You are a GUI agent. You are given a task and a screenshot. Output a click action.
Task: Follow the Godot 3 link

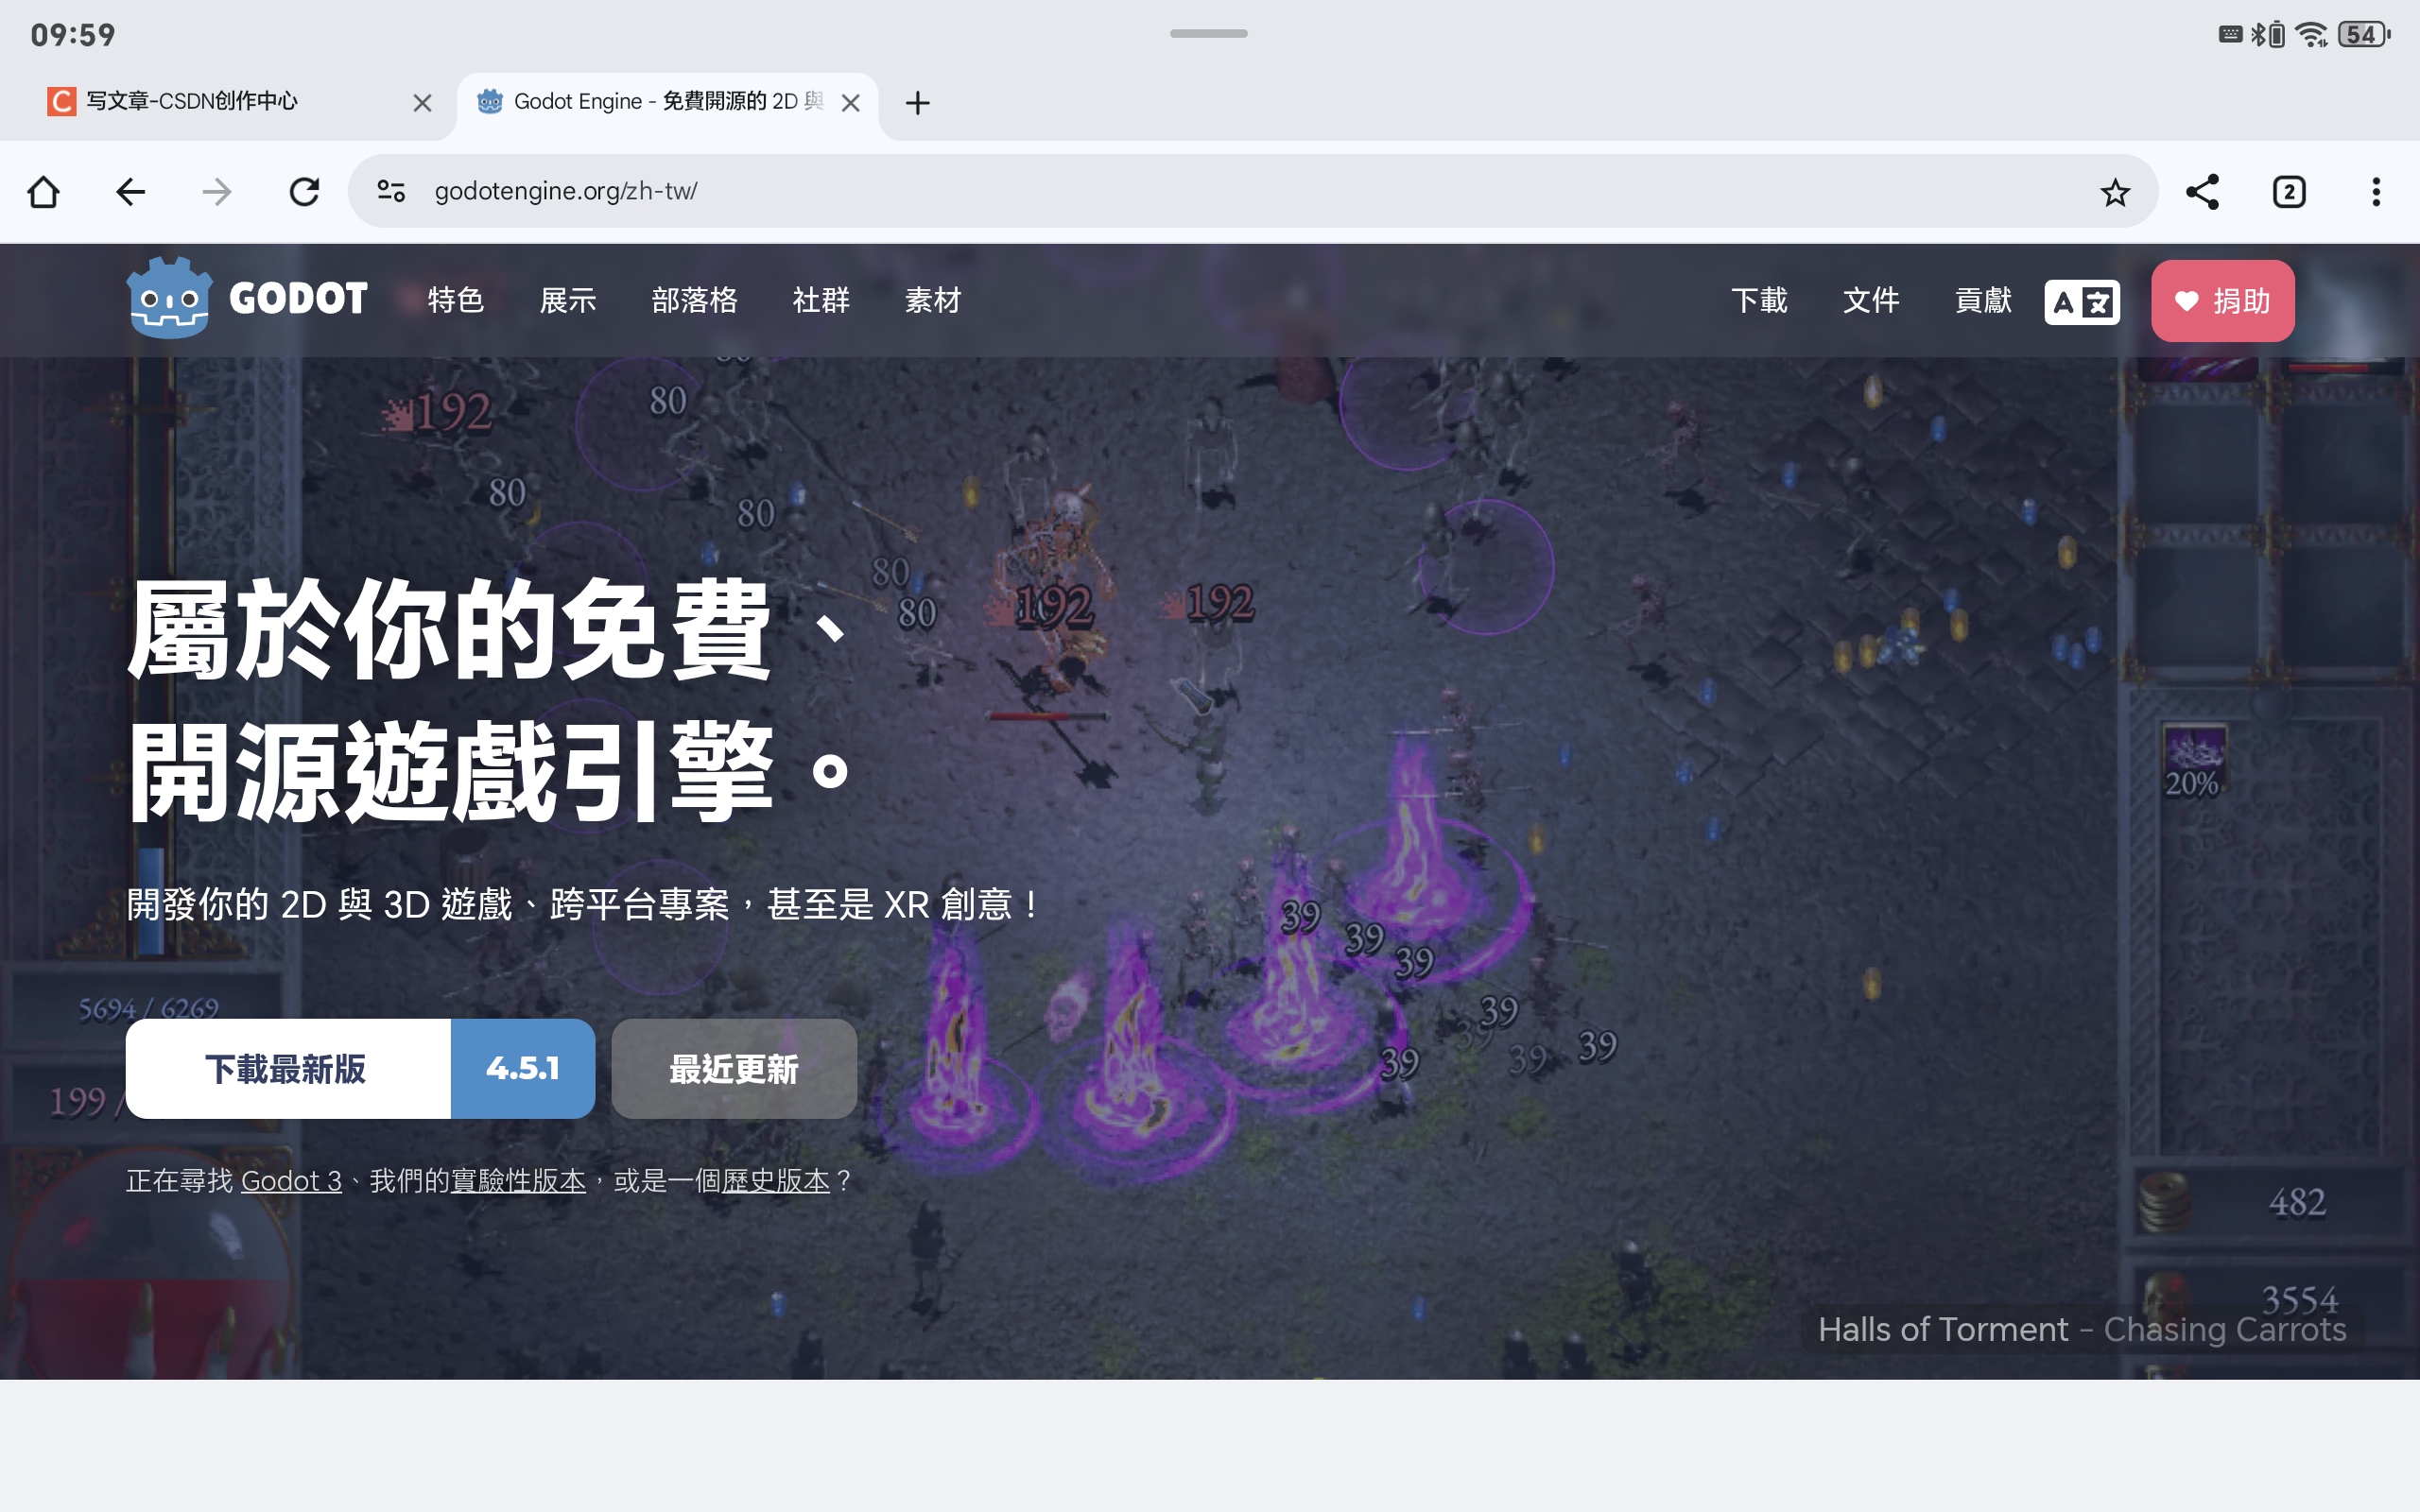coord(291,1181)
